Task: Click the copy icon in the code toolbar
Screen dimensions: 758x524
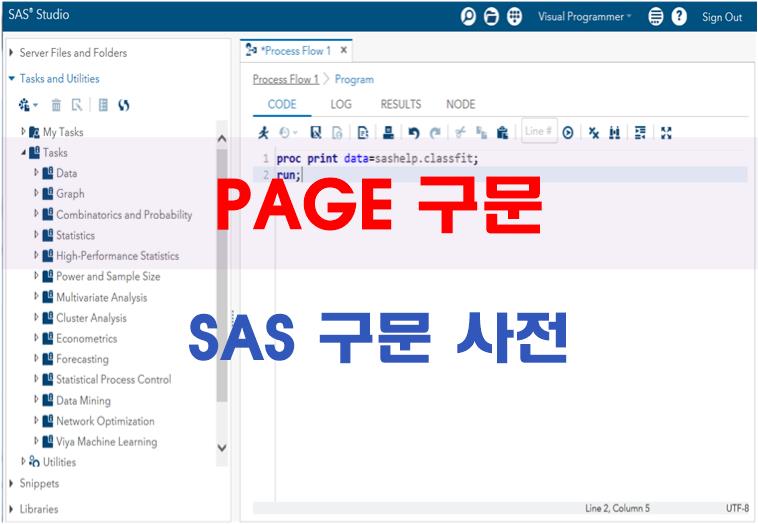Action: (481, 132)
